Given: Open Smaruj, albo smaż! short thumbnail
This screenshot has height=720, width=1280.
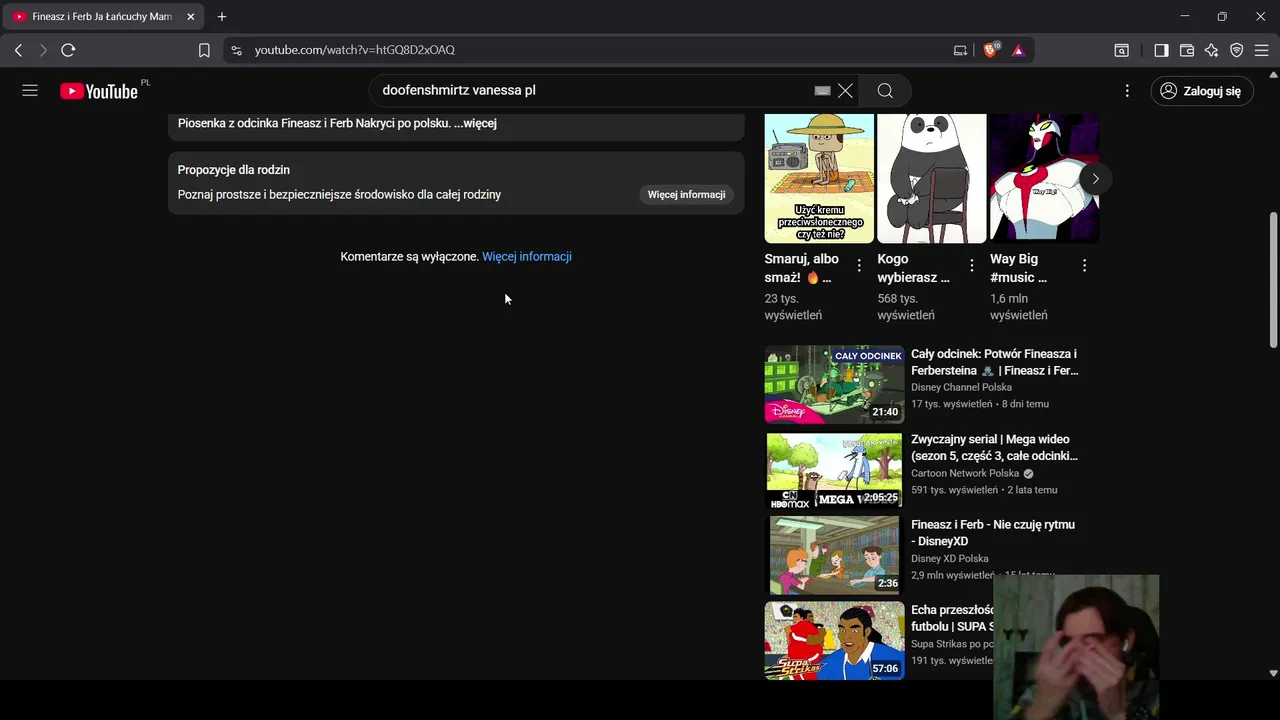Looking at the screenshot, I should pos(819,178).
